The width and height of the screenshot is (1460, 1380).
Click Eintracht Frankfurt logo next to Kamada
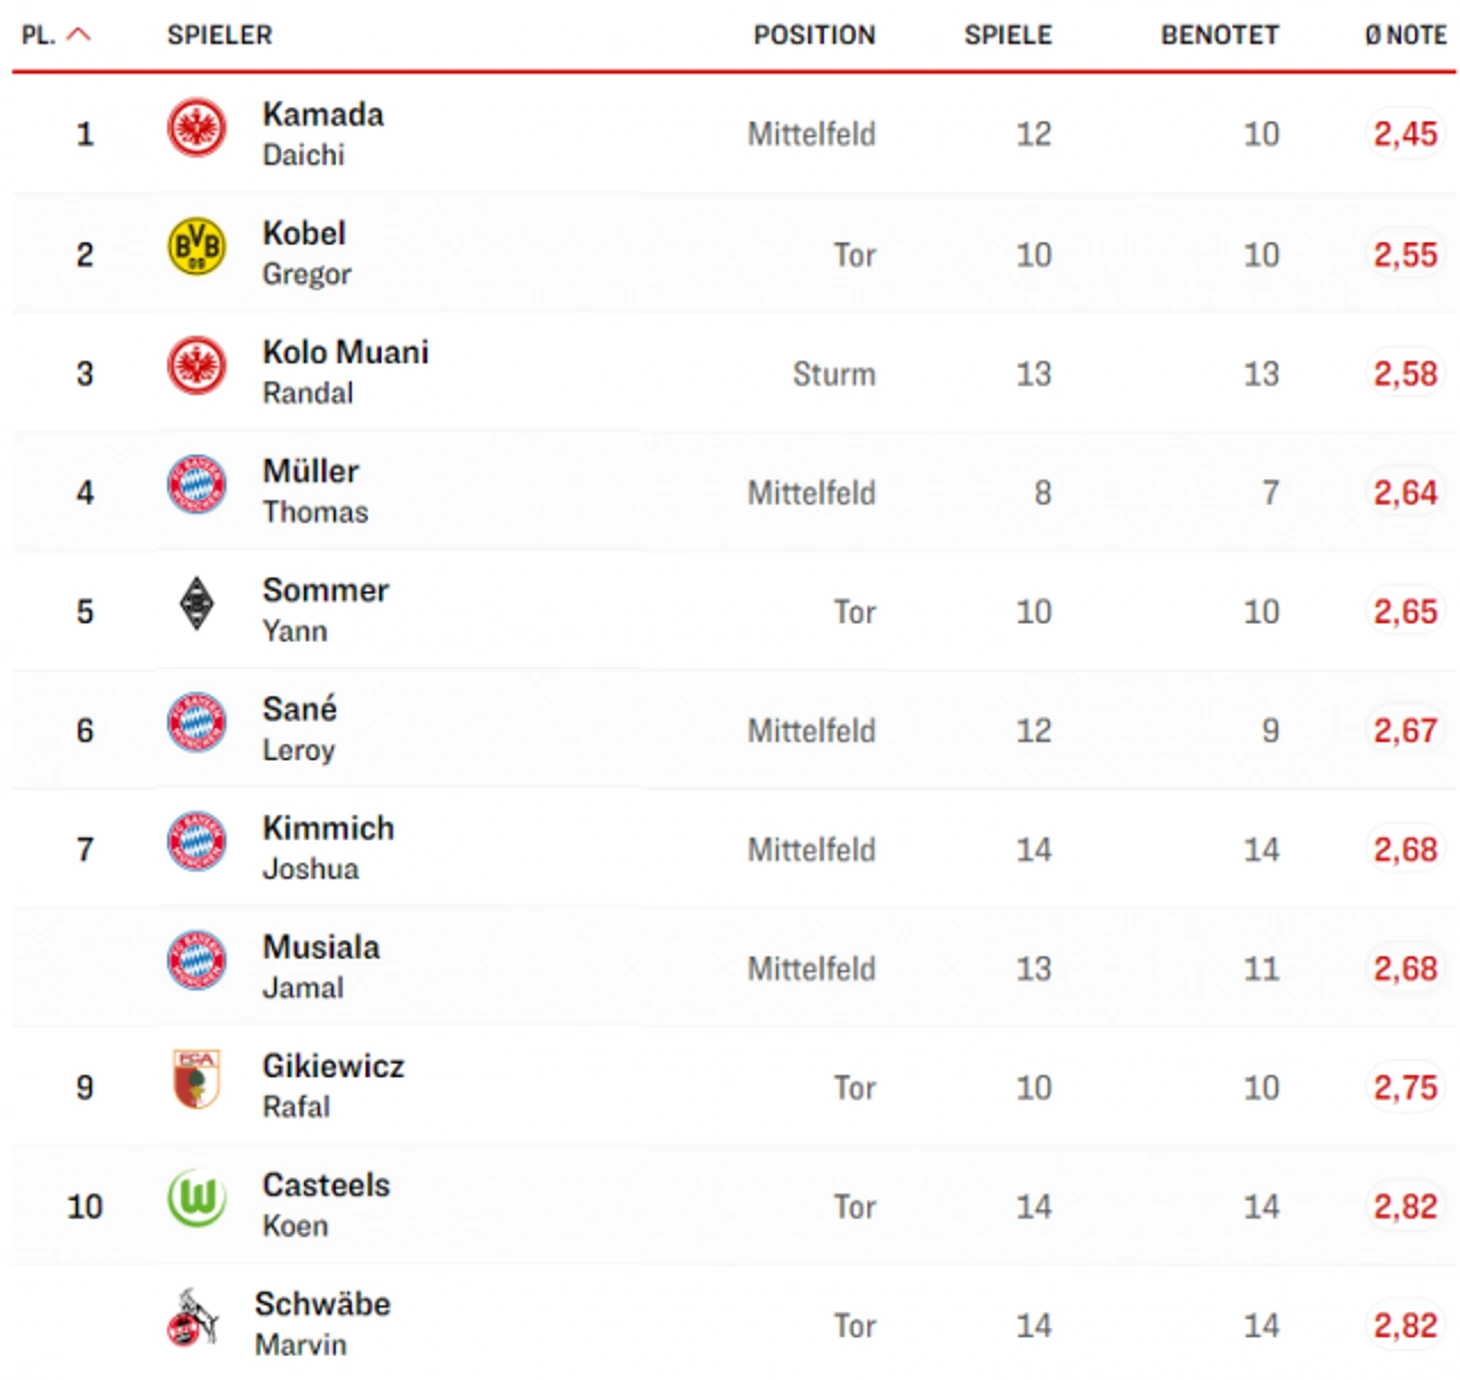[x=196, y=128]
